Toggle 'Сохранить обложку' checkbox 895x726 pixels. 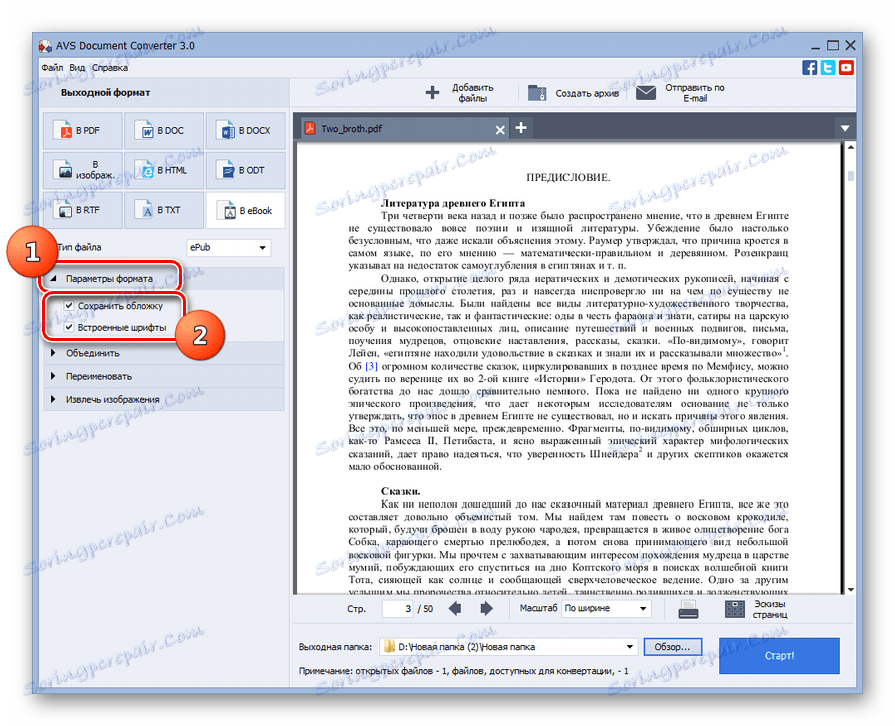pos(69,305)
